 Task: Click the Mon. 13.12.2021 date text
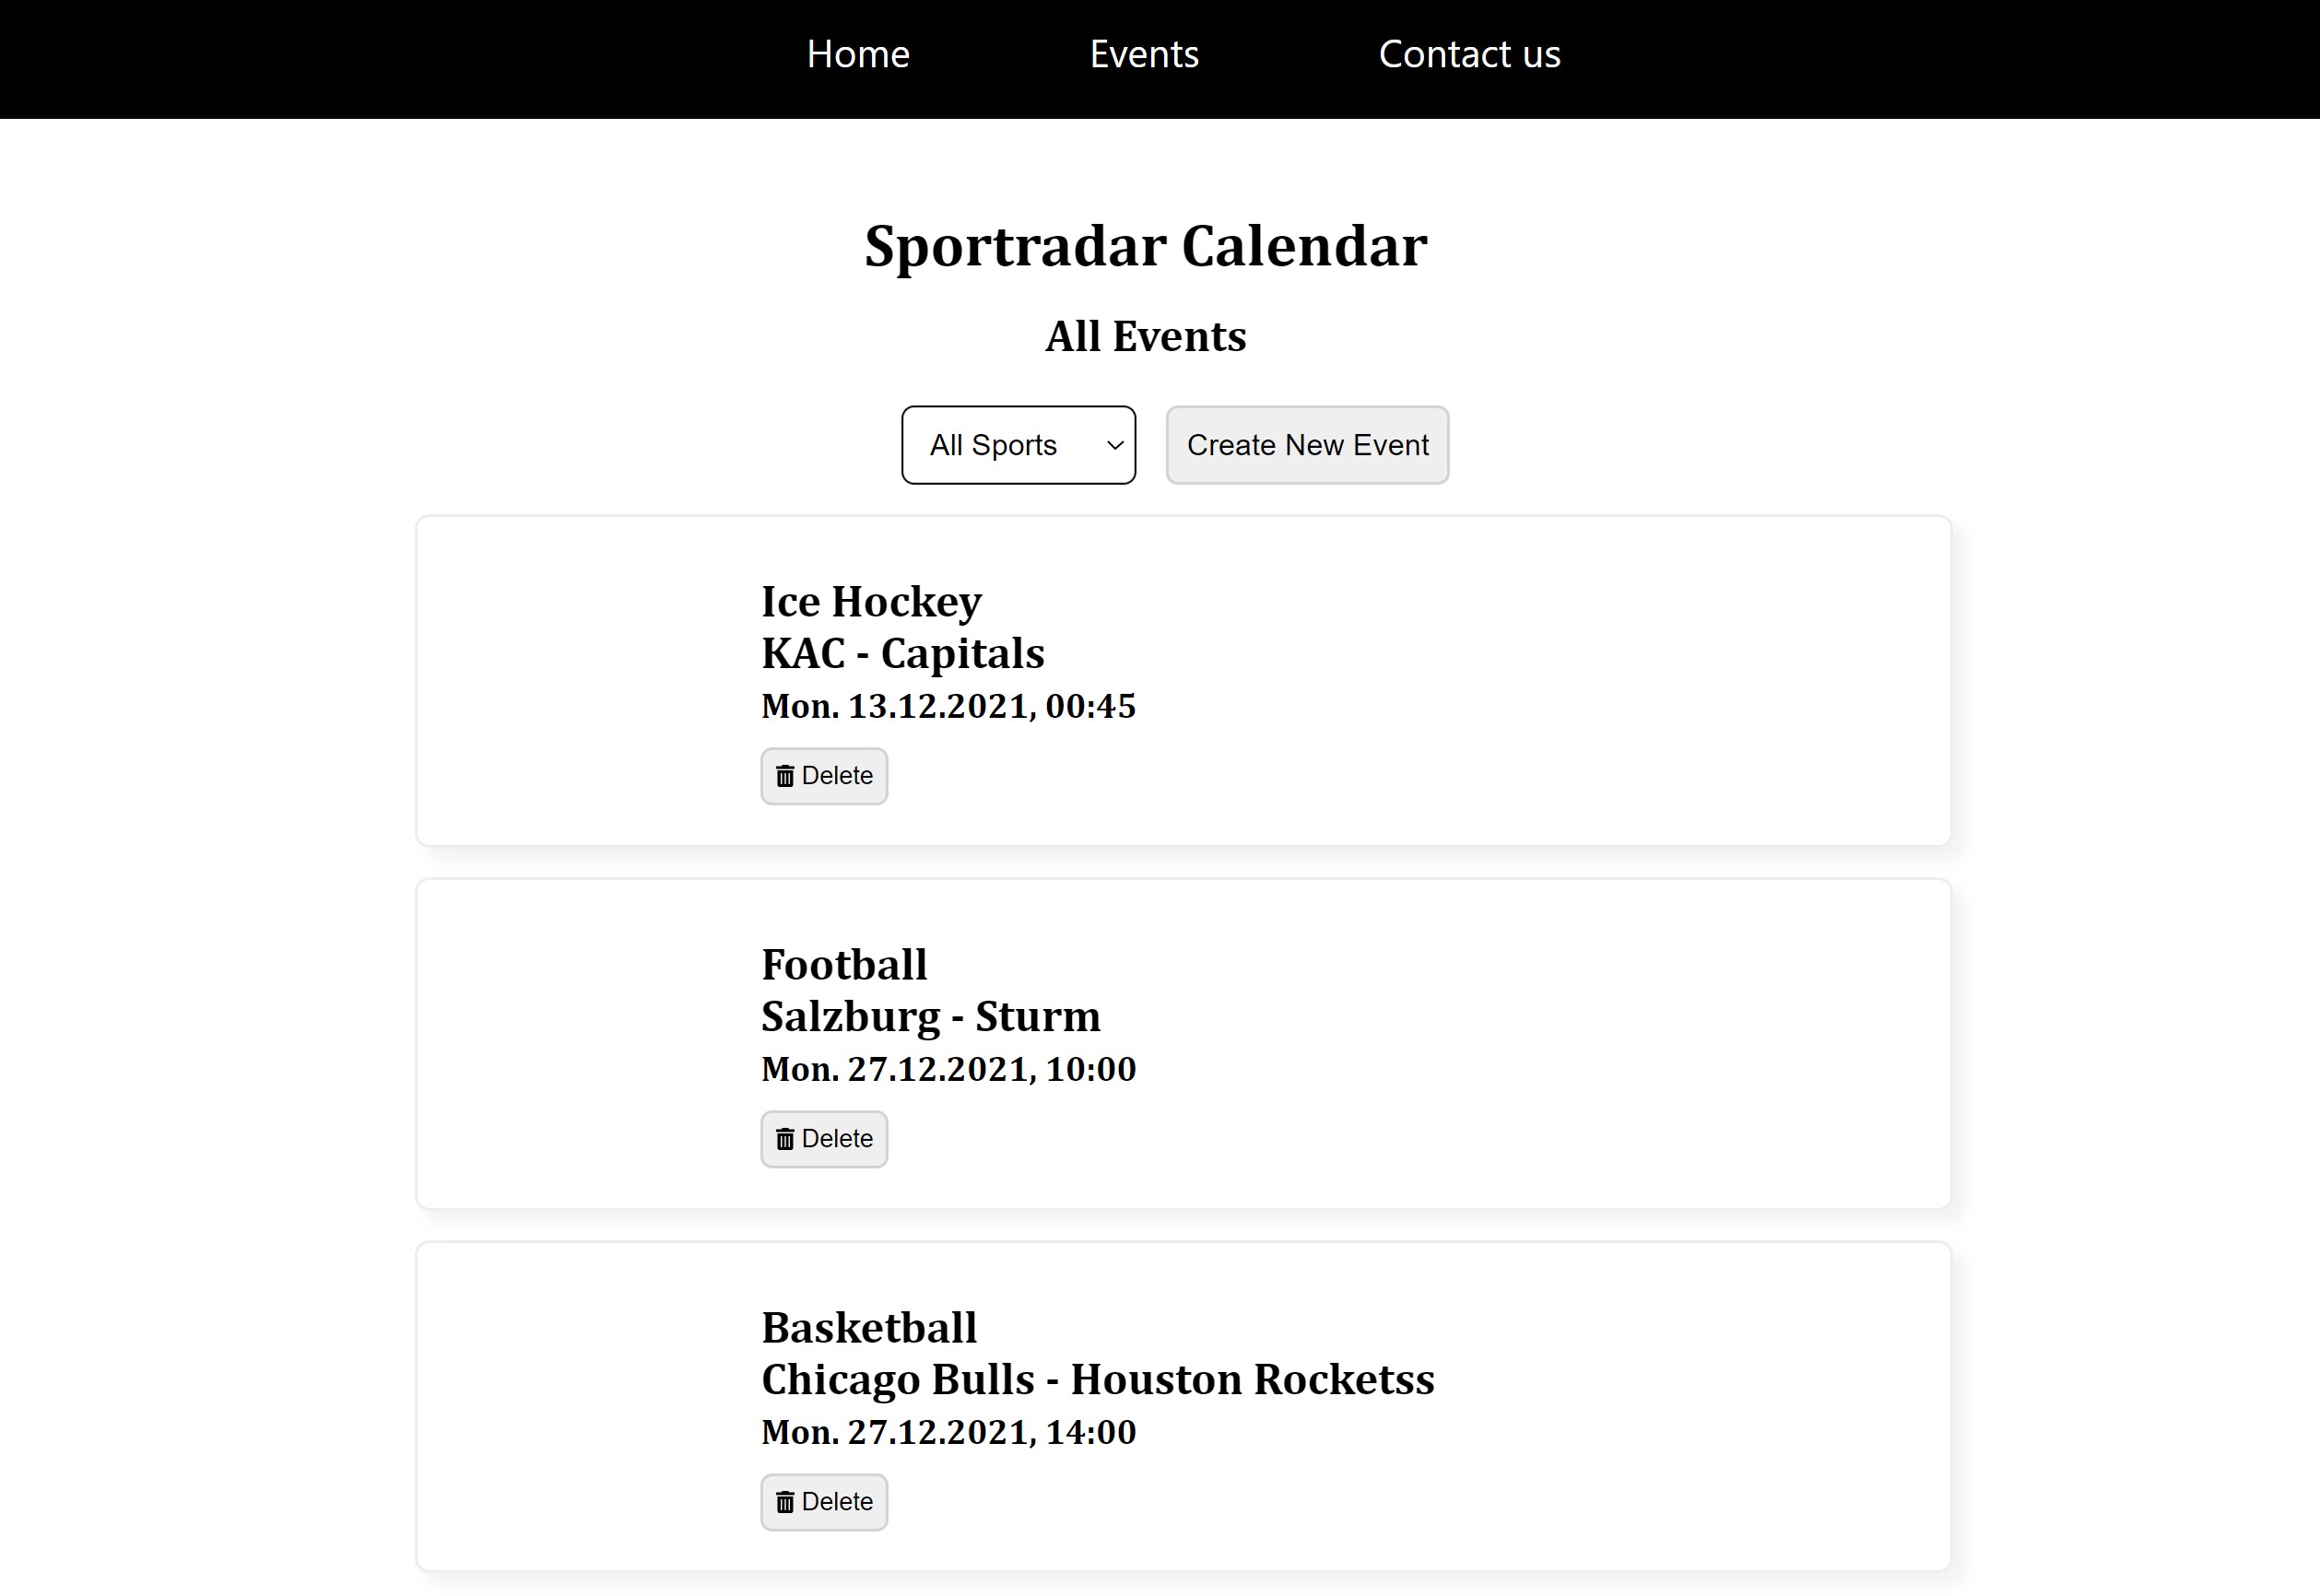click(x=948, y=706)
